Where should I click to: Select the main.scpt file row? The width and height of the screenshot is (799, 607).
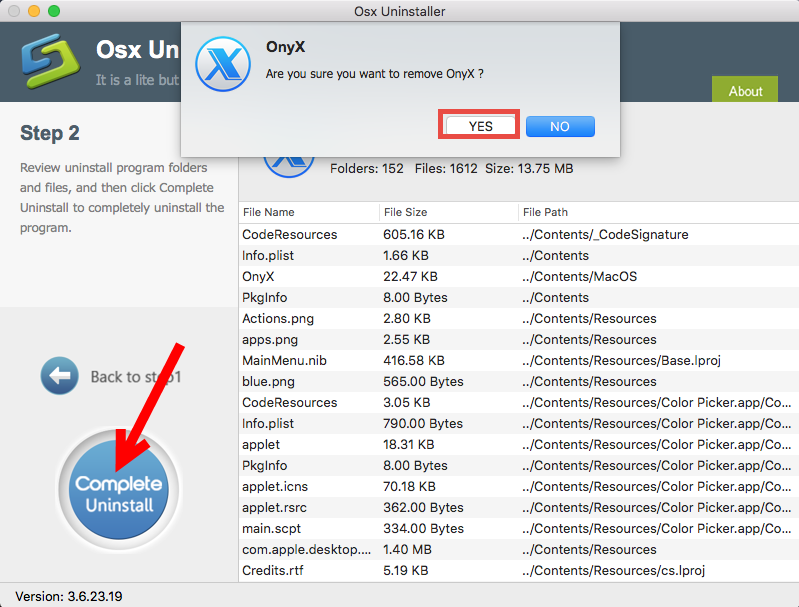(519, 529)
